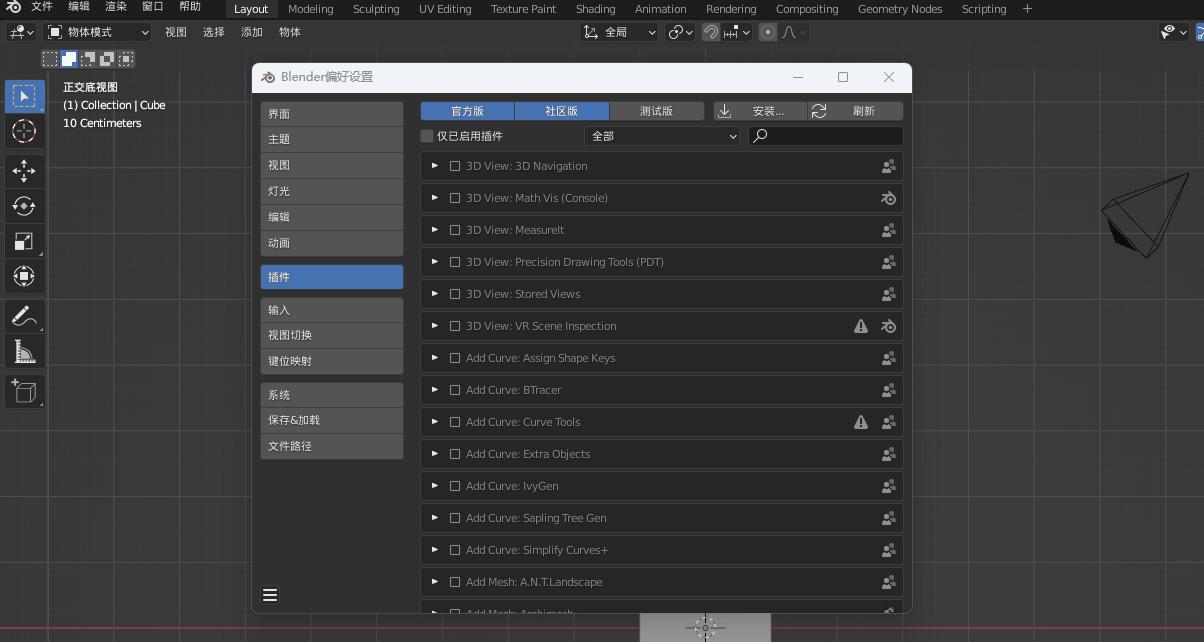This screenshot has width=1204, height=642.
Task: Pick the Measure tool
Action: (x=24, y=351)
